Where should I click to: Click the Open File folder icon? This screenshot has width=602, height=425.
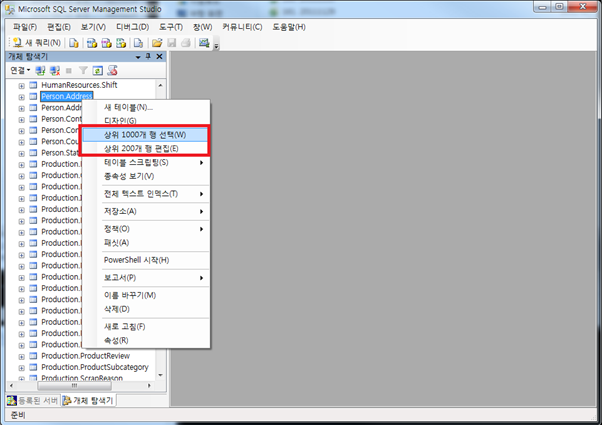(x=157, y=43)
